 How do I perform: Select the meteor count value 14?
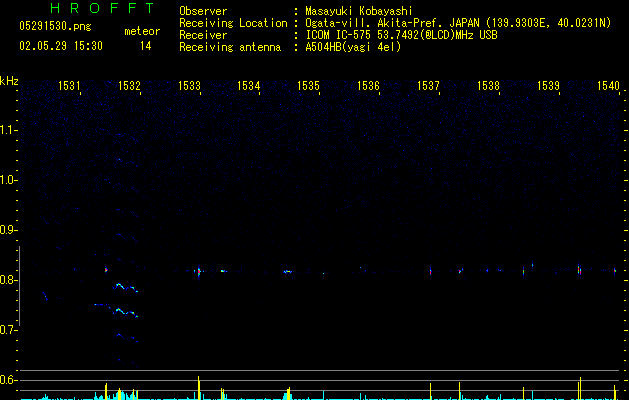click(146, 46)
